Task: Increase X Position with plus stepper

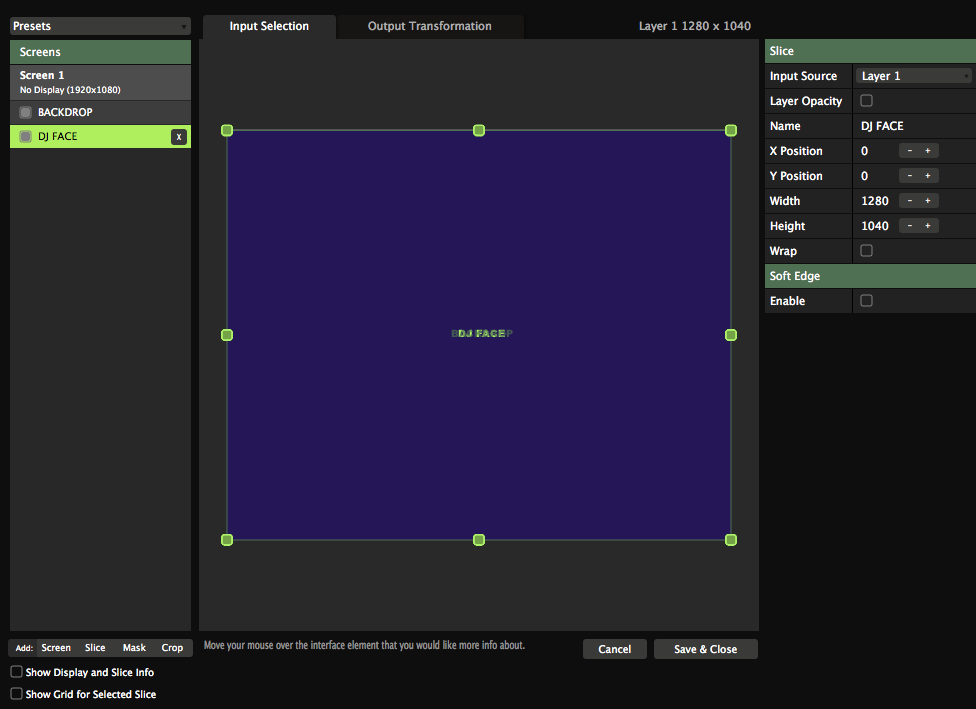Action: point(928,151)
